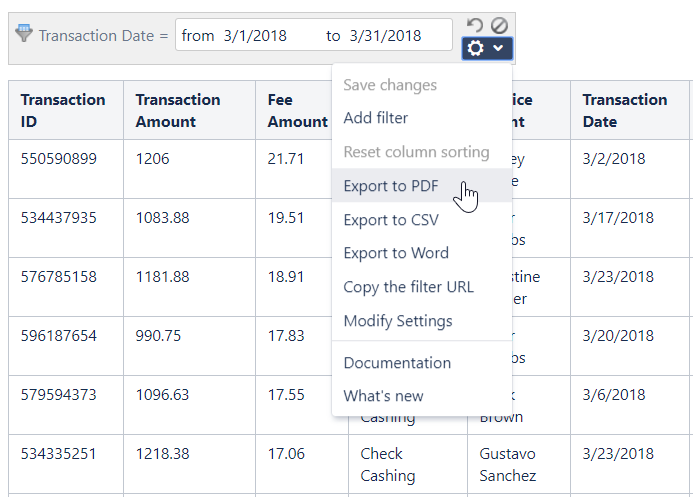Select Add filter from the menu

(x=375, y=118)
